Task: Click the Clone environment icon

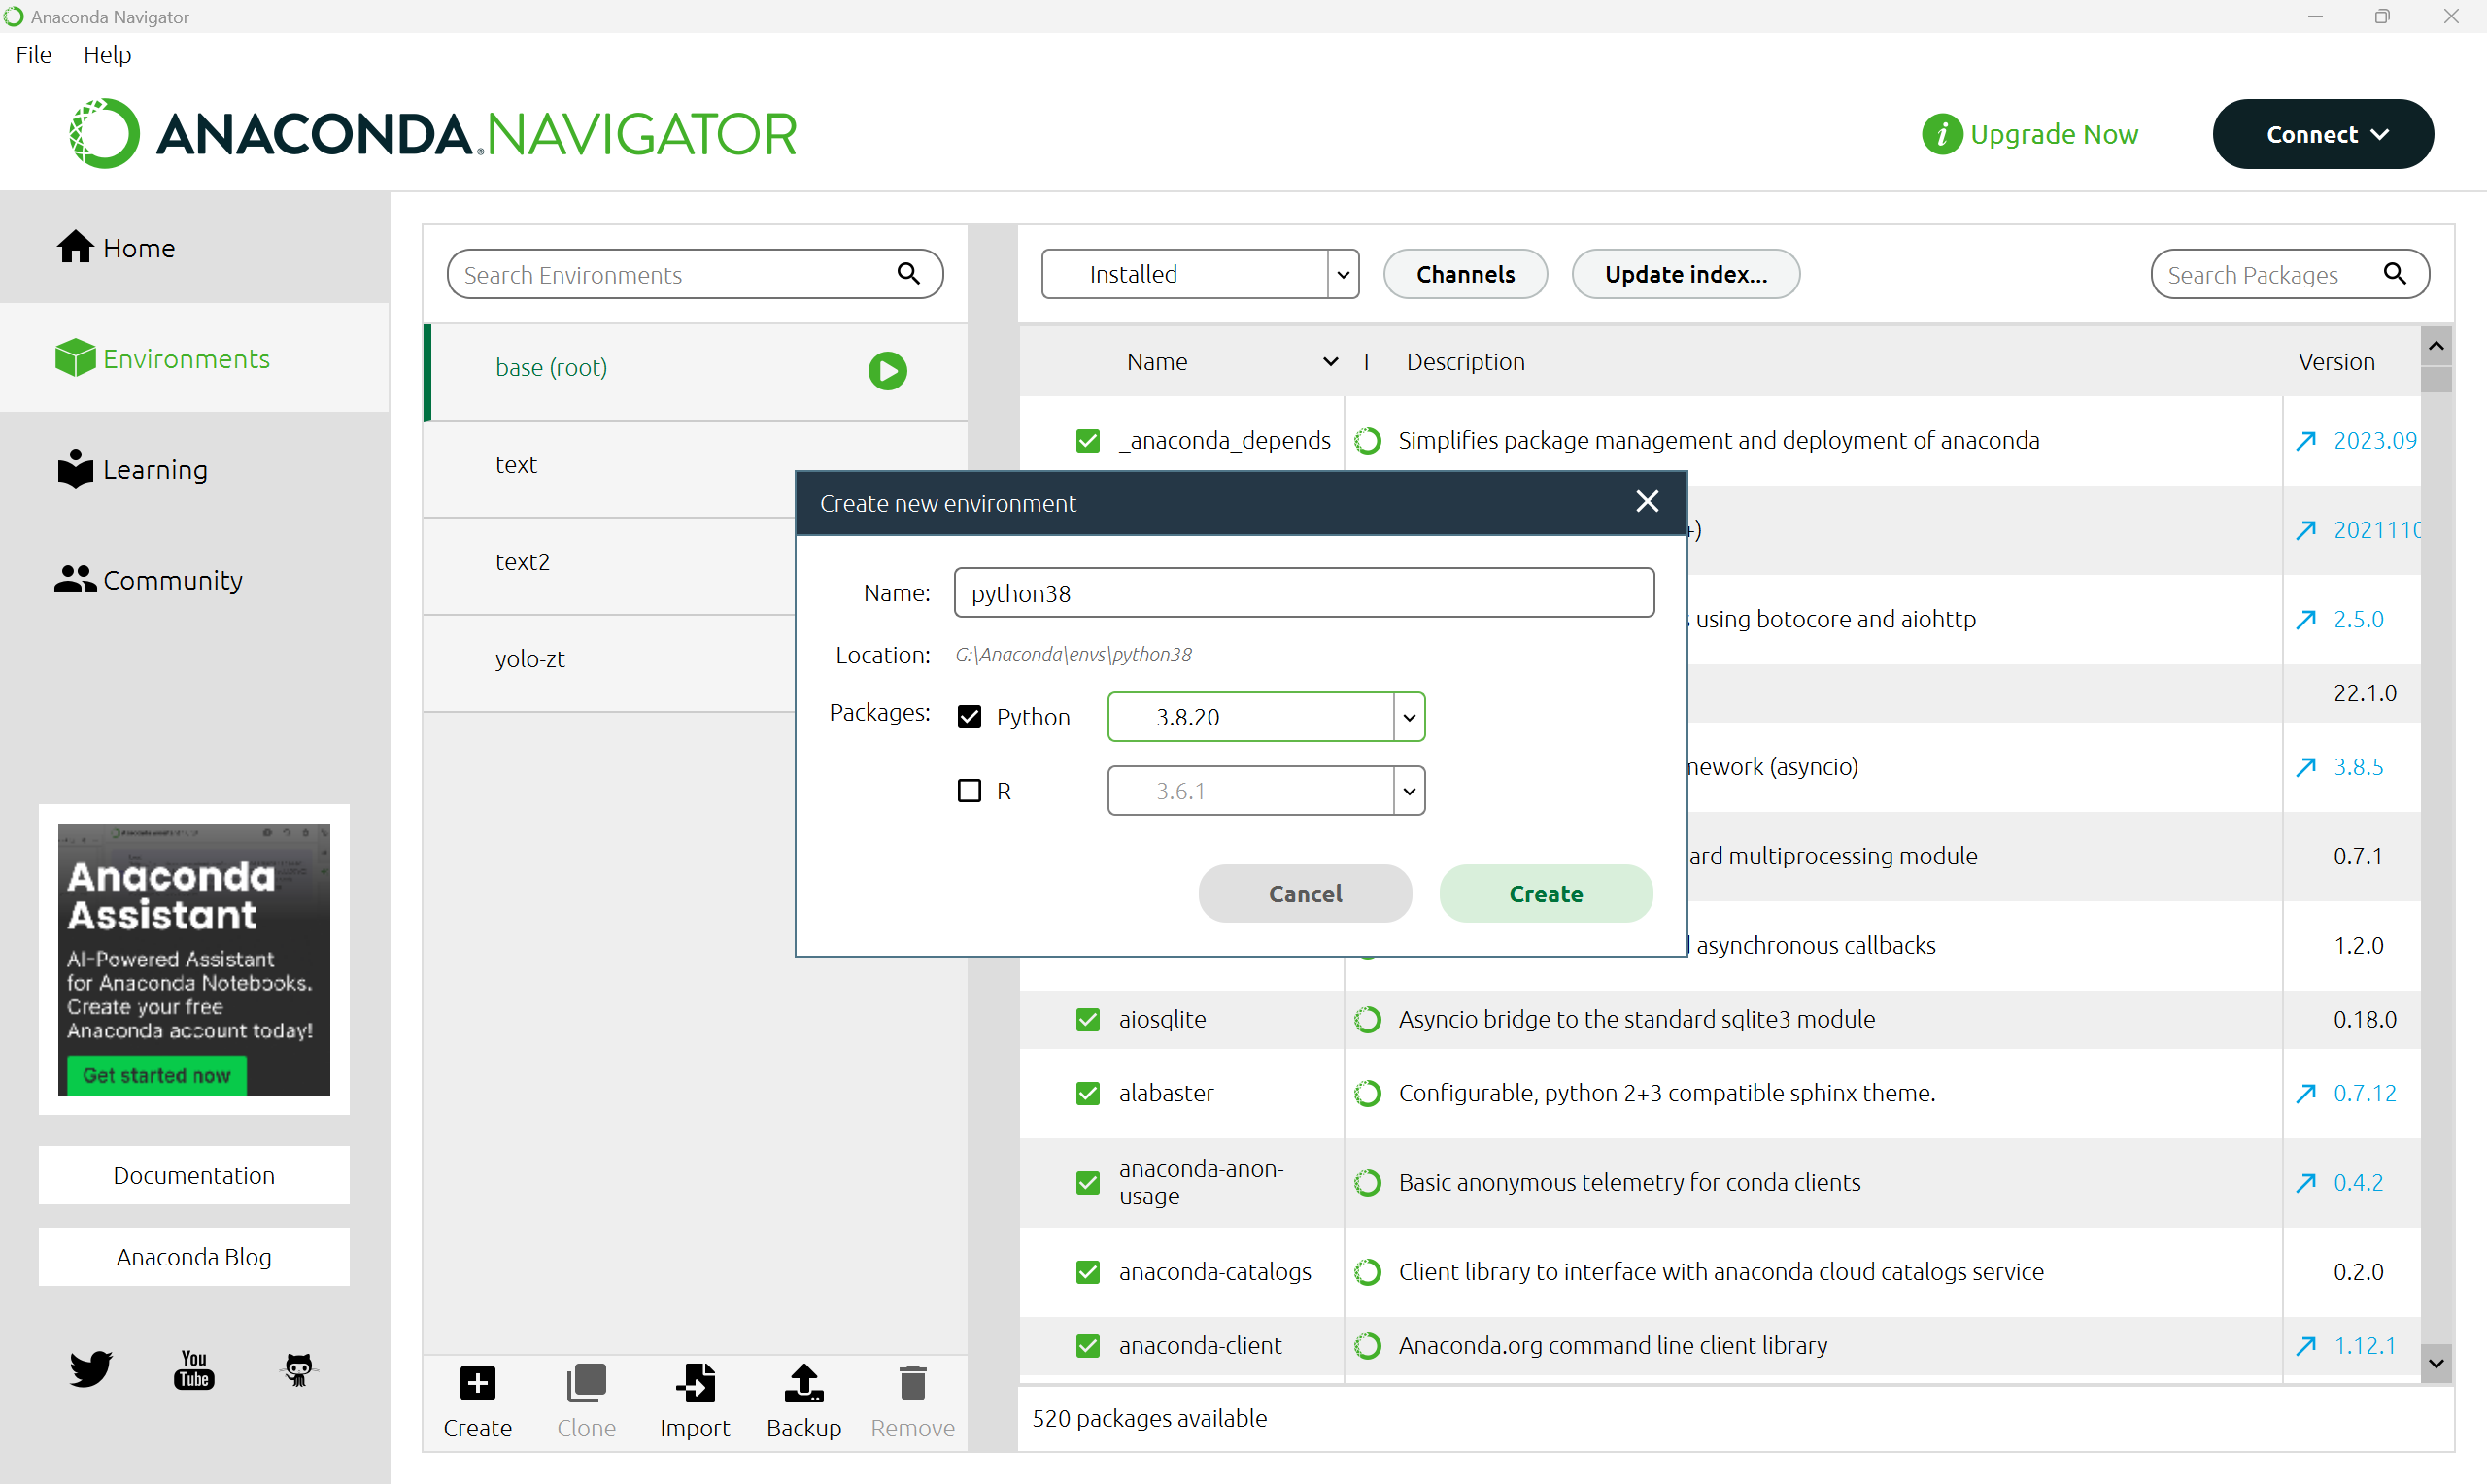Action: (586, 1384)
